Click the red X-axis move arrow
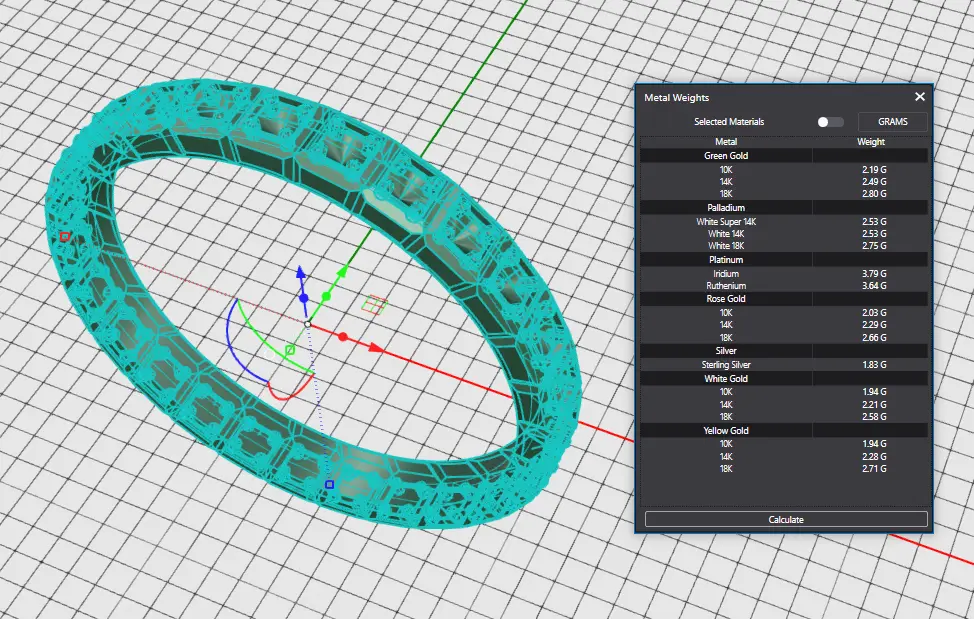974x619 pixels. click(376, 347)
